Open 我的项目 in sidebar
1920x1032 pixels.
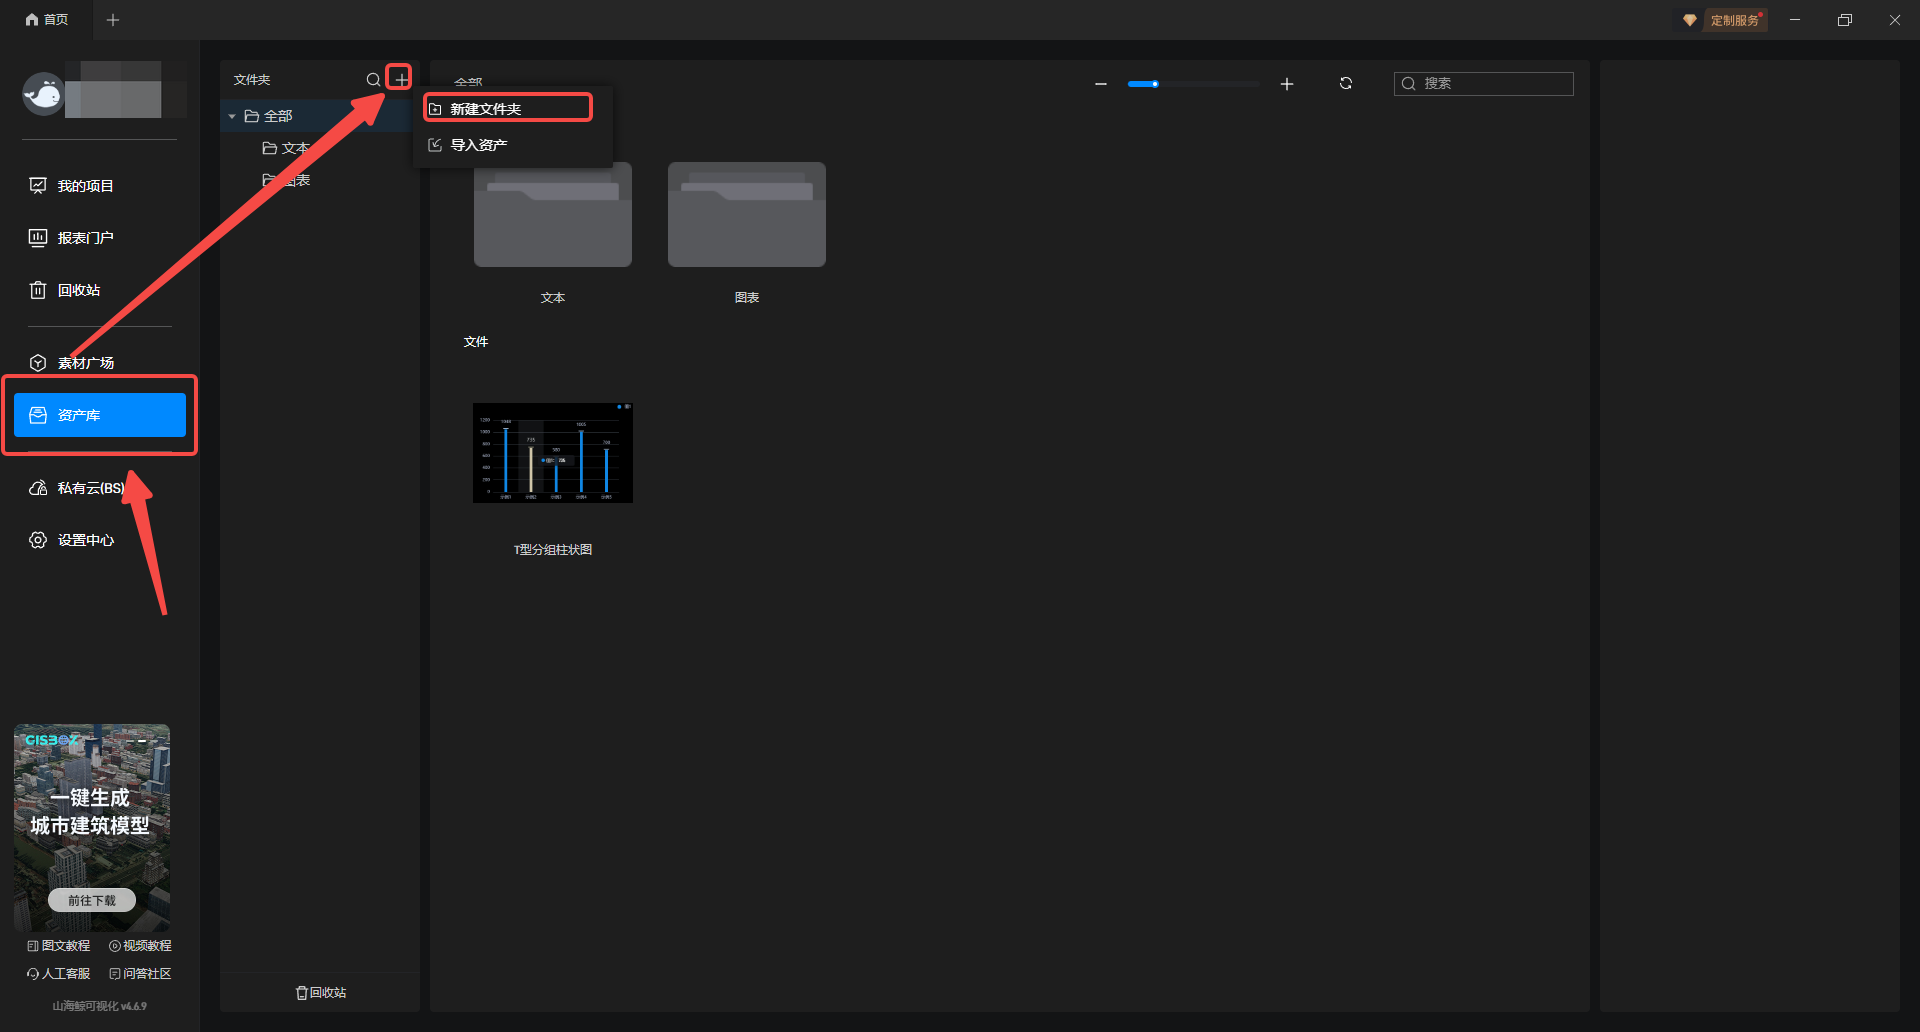(x=85, y=186)
